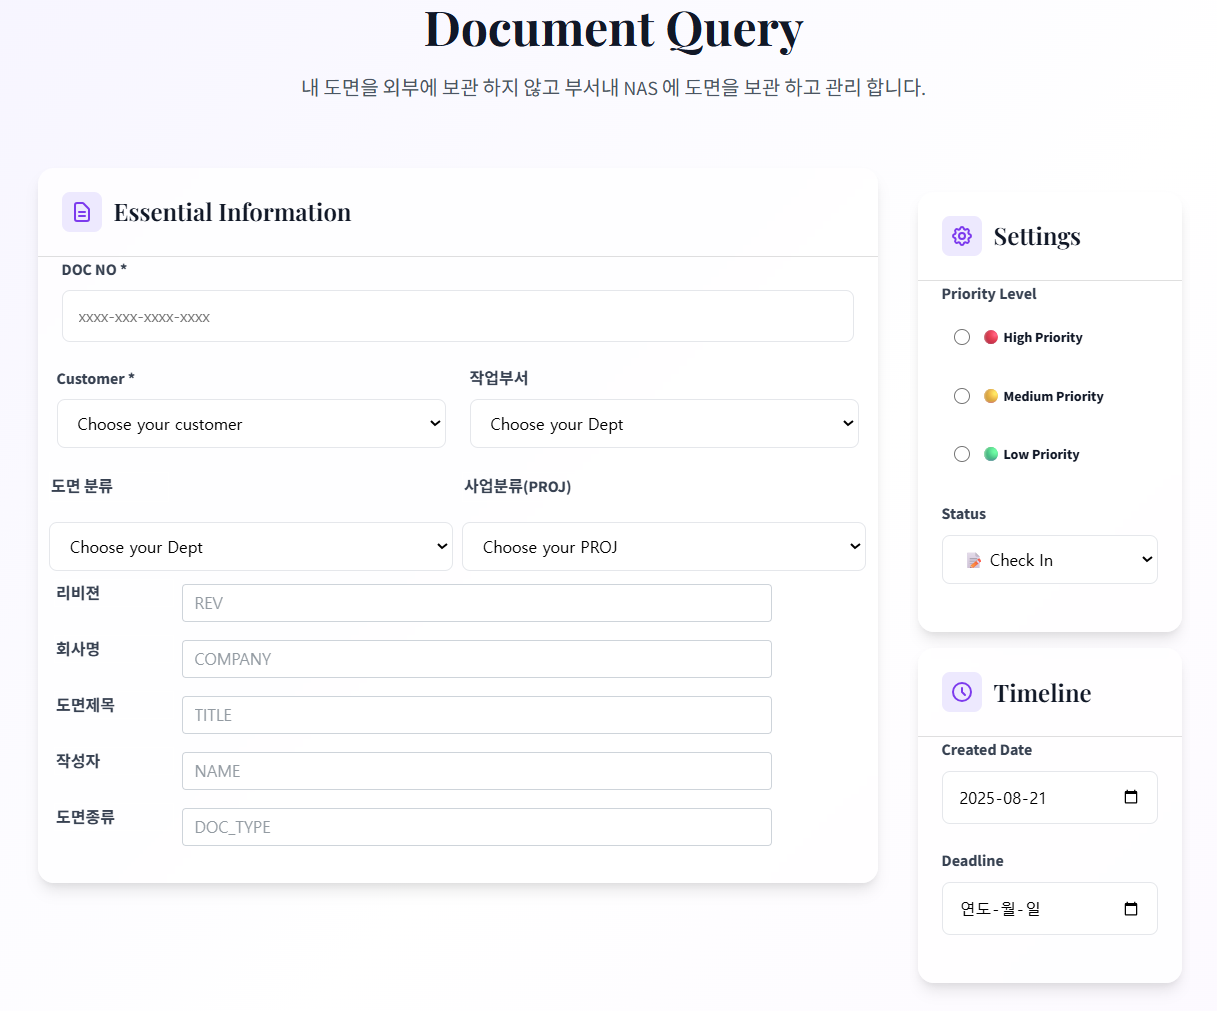Select the Medium Priority radio button

coord(962,396)
